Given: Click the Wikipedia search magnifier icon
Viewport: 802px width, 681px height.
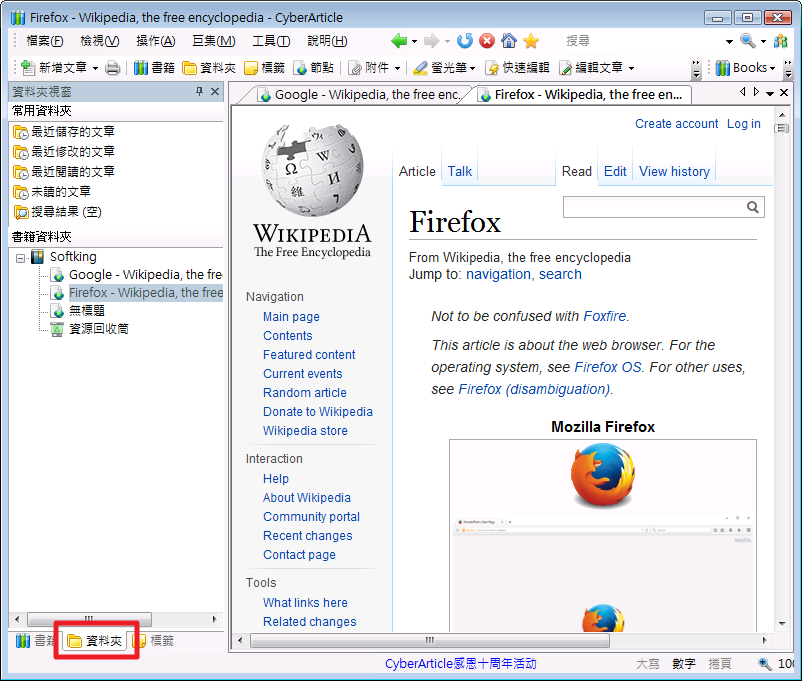Looking at the screenshot, I should (x=753, y=207).
